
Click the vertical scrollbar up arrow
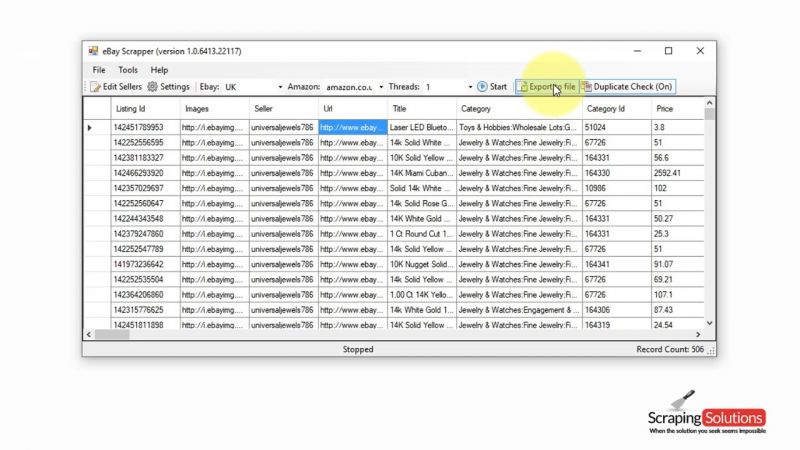[709, 103]
